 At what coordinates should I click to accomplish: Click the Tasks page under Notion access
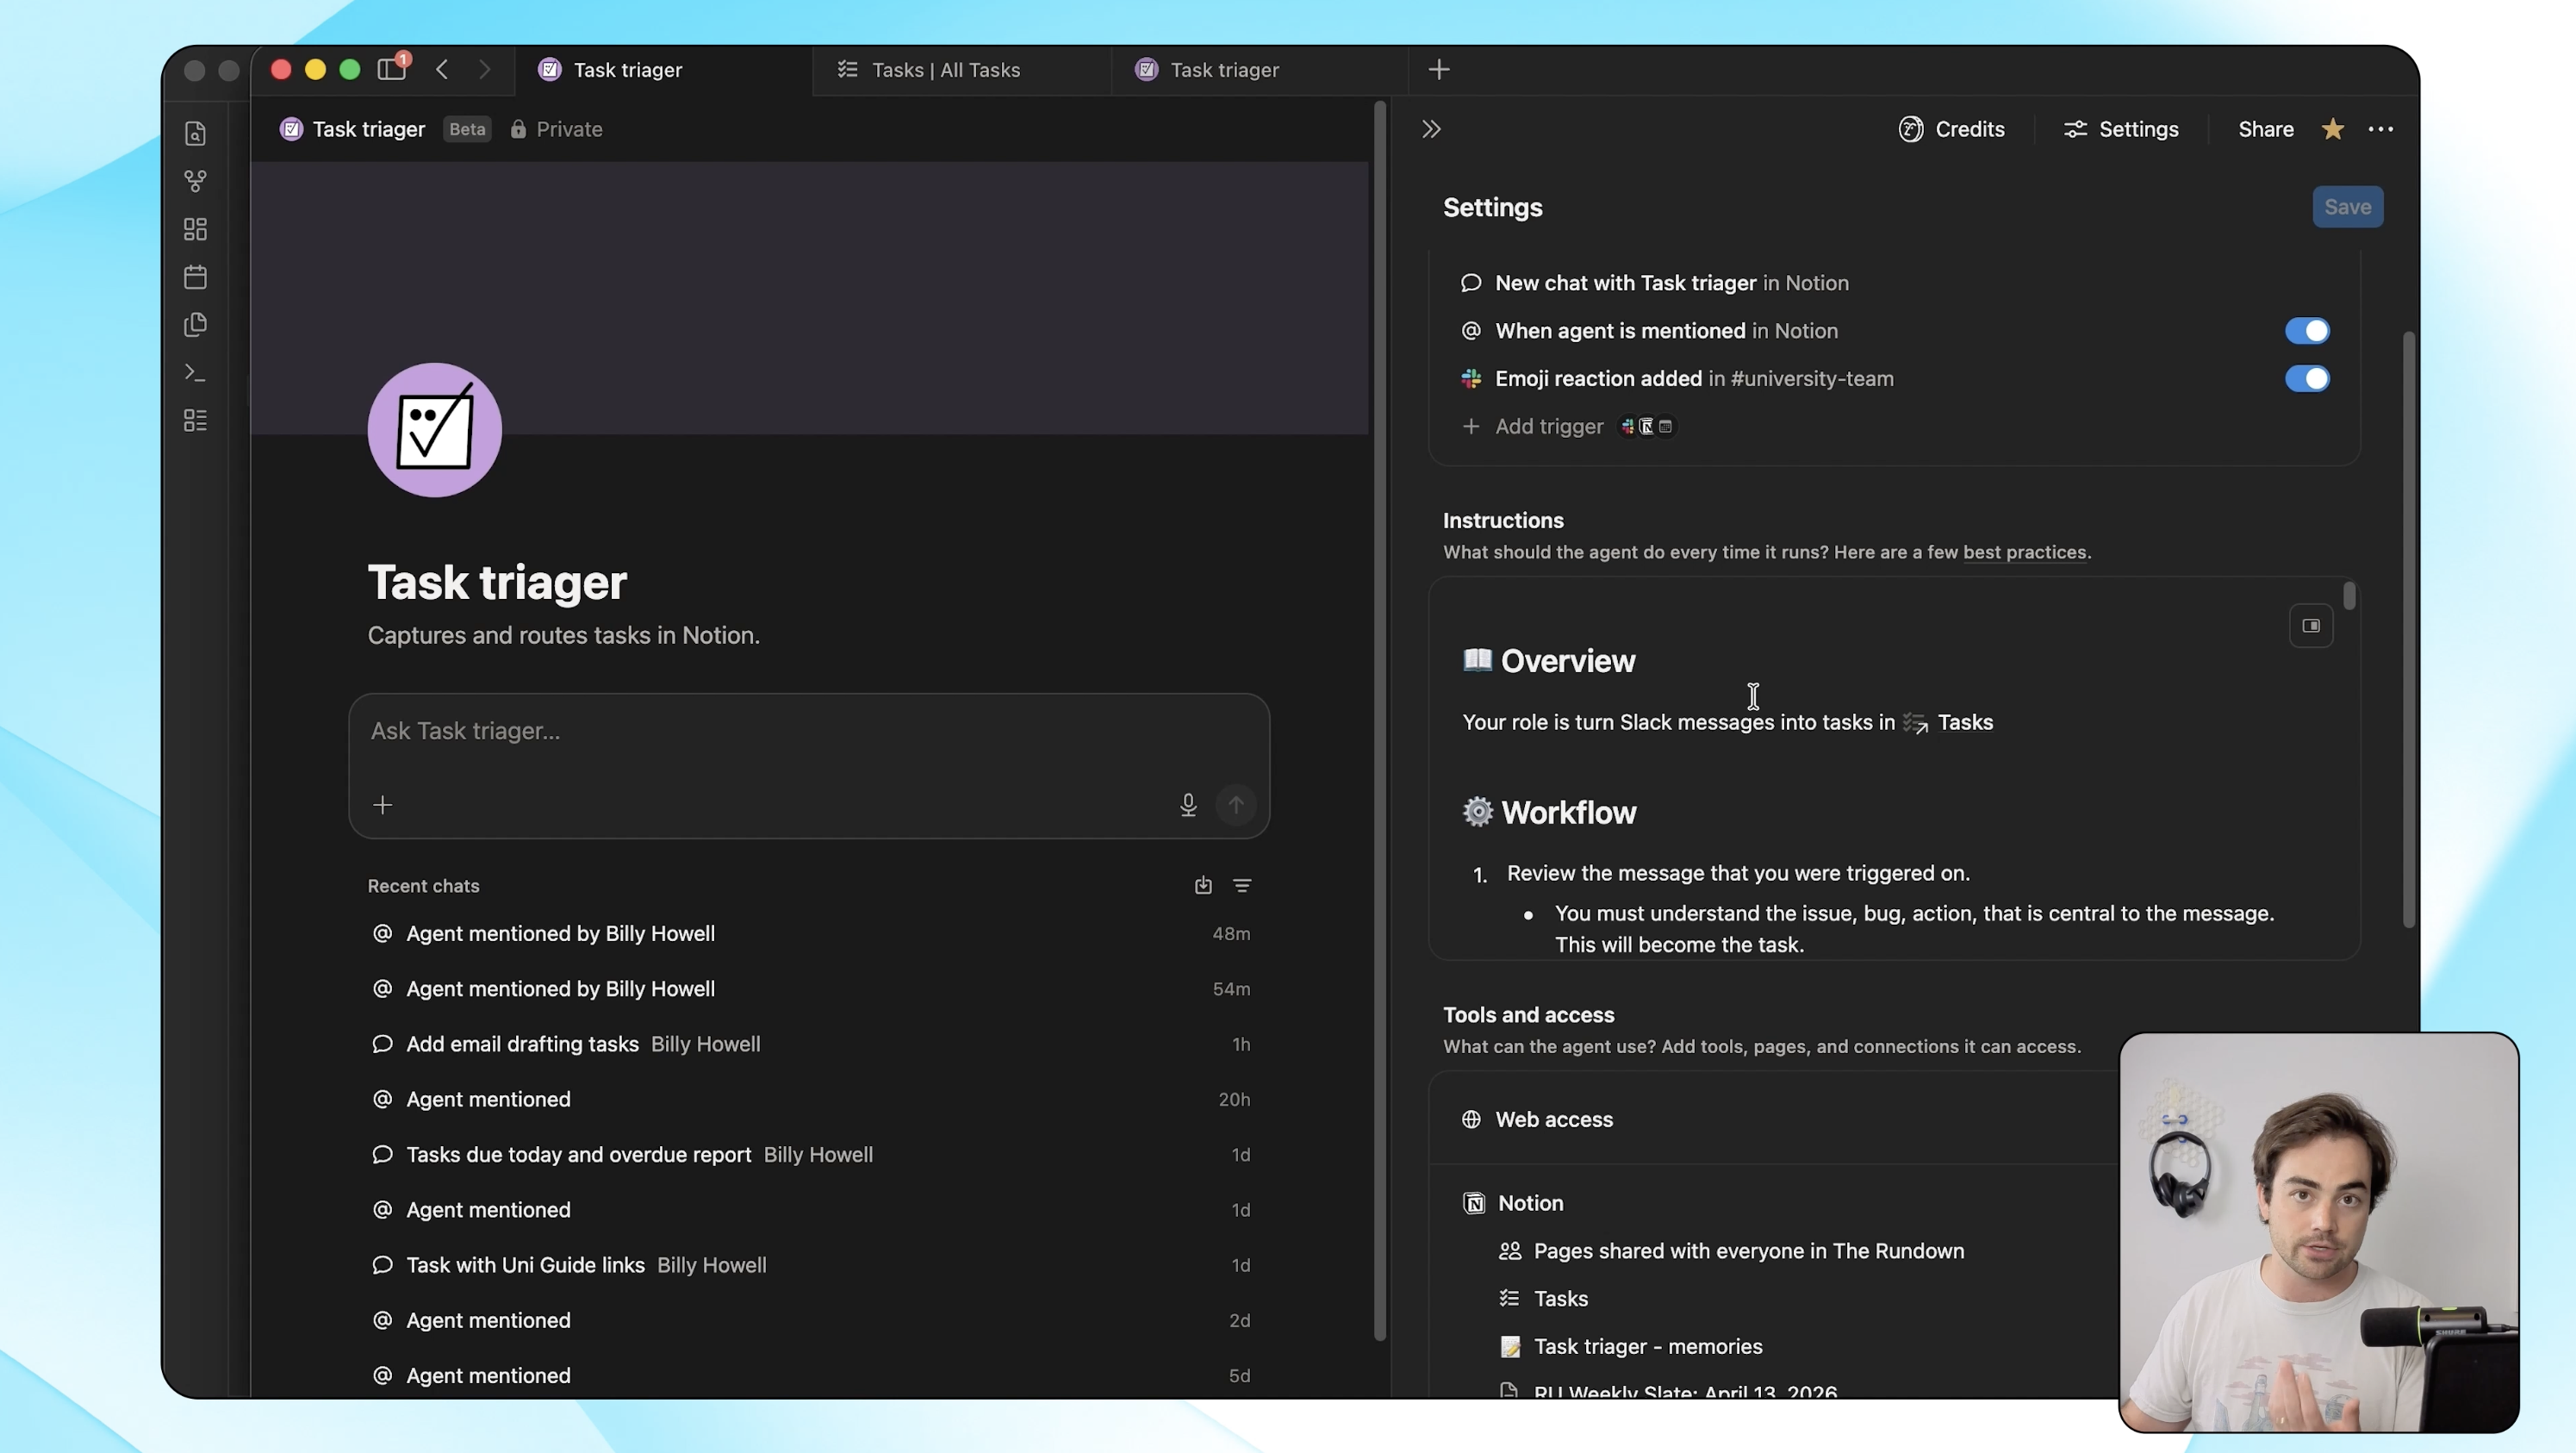[1544, 1299]
